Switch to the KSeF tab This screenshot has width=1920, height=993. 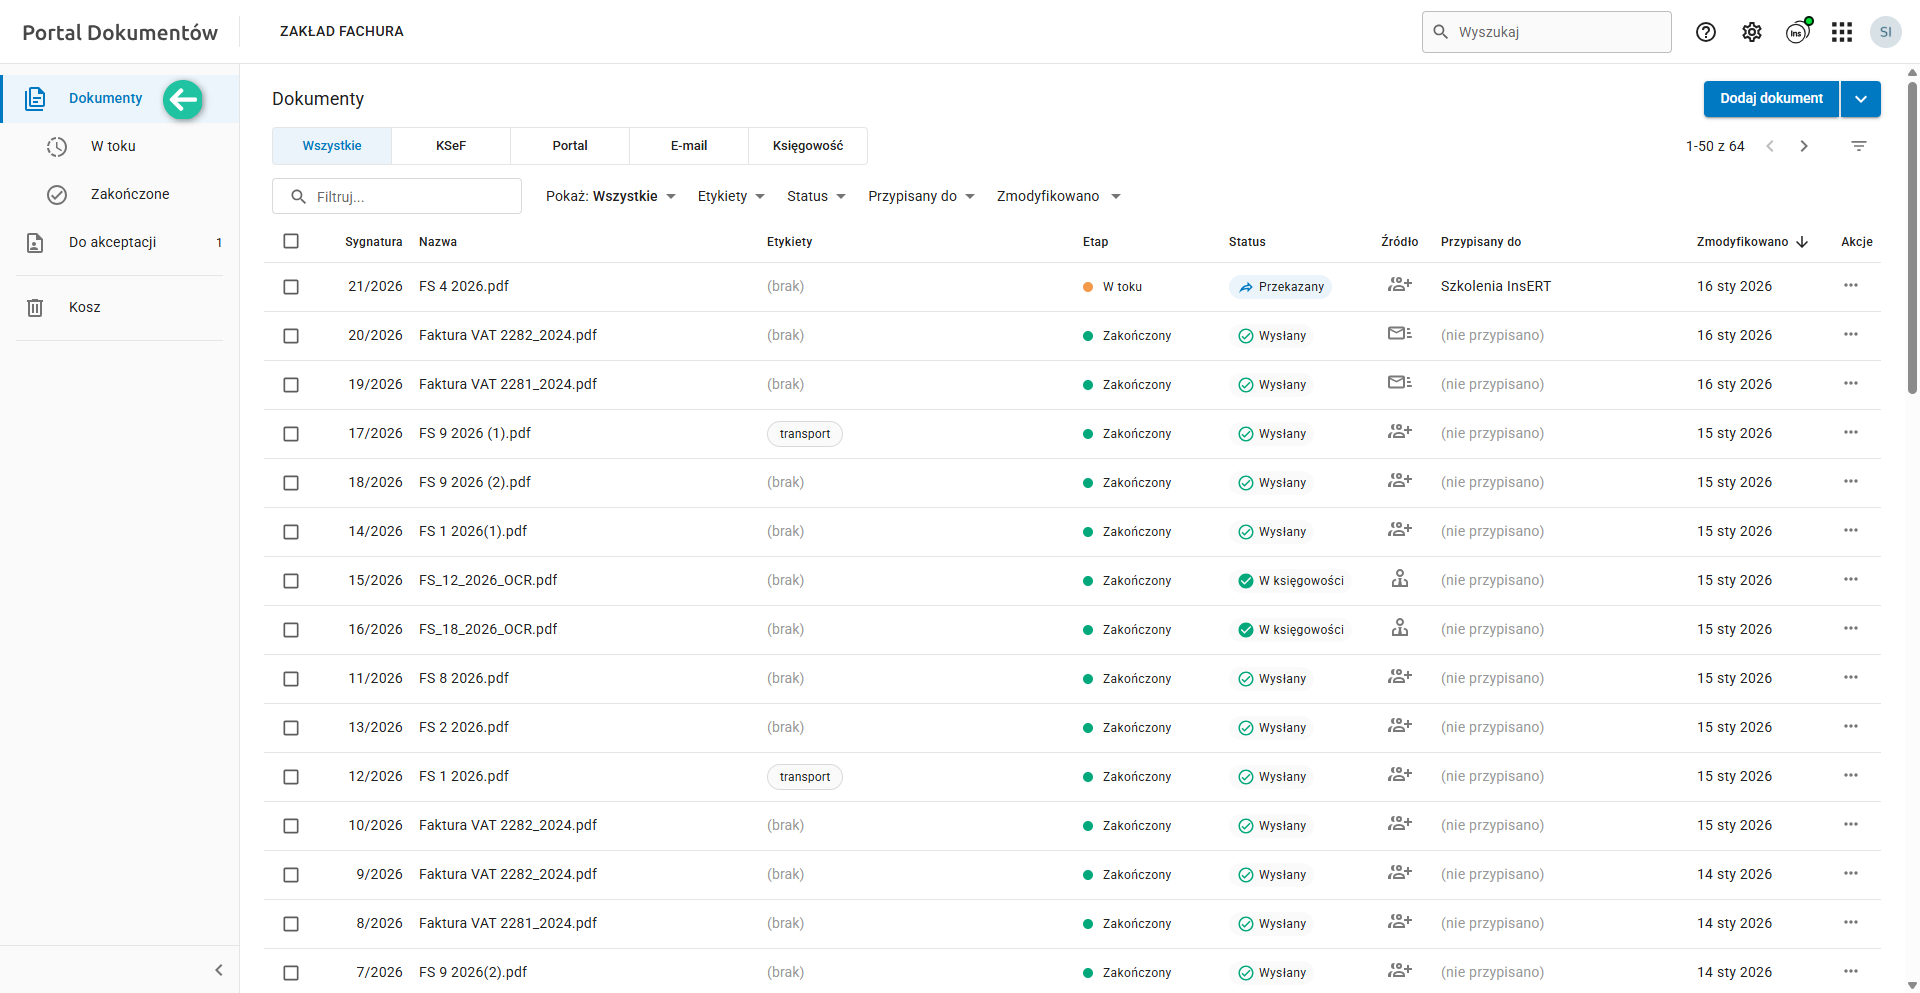451,146
